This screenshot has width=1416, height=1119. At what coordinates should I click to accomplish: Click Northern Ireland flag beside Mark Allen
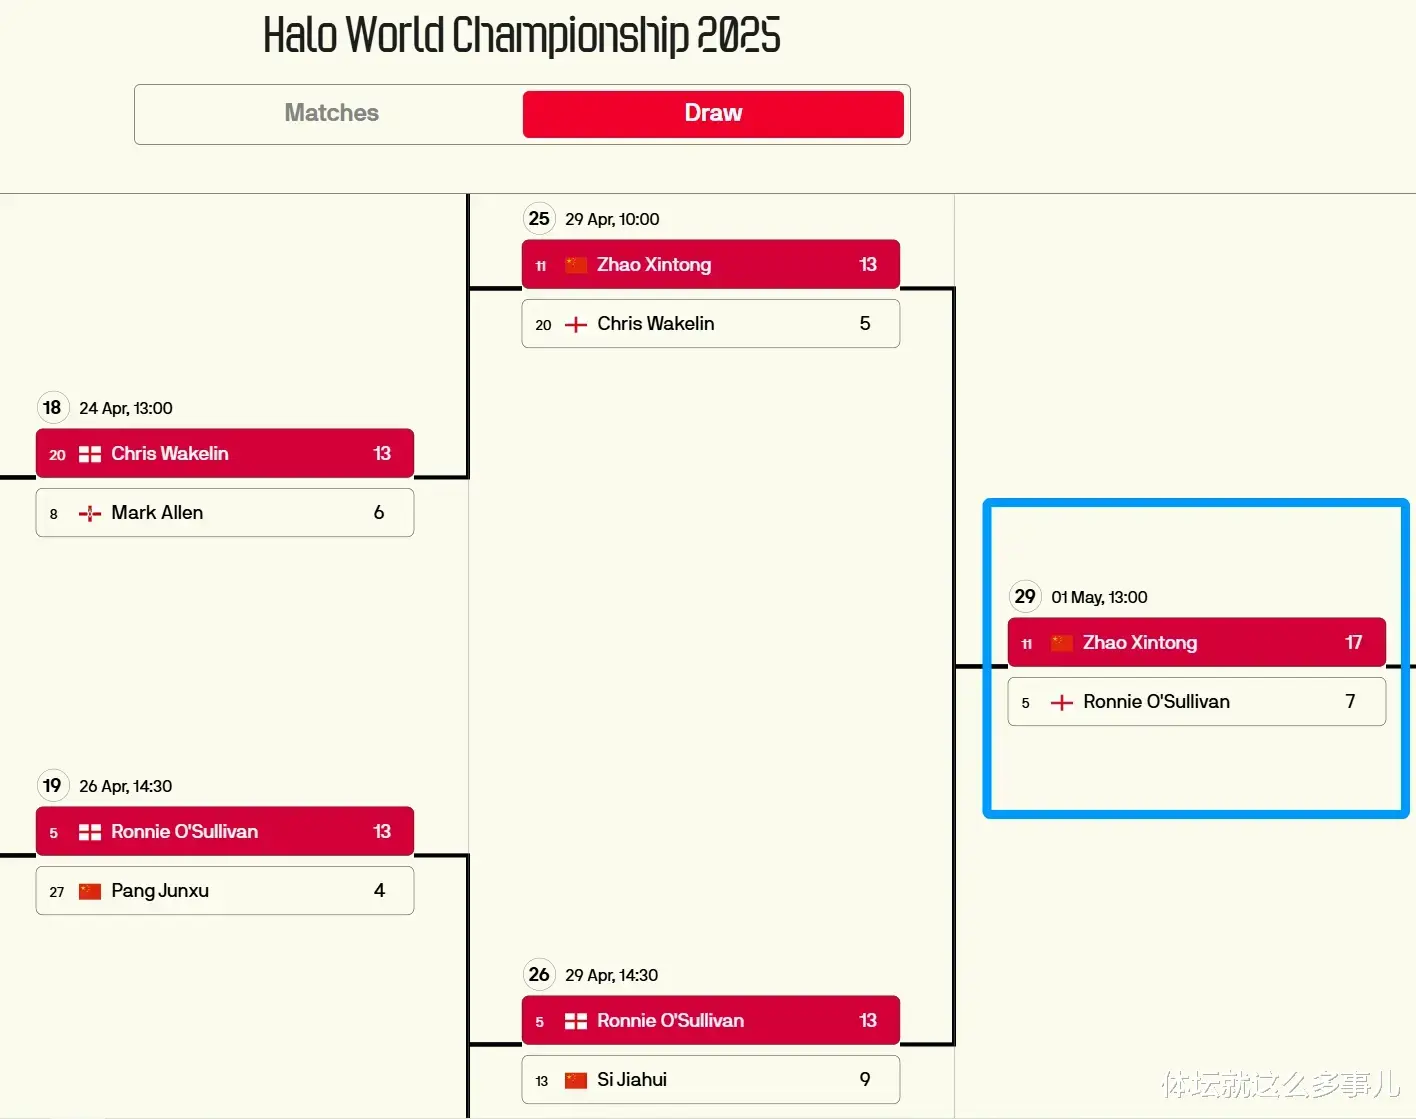[x=90, y=513]
